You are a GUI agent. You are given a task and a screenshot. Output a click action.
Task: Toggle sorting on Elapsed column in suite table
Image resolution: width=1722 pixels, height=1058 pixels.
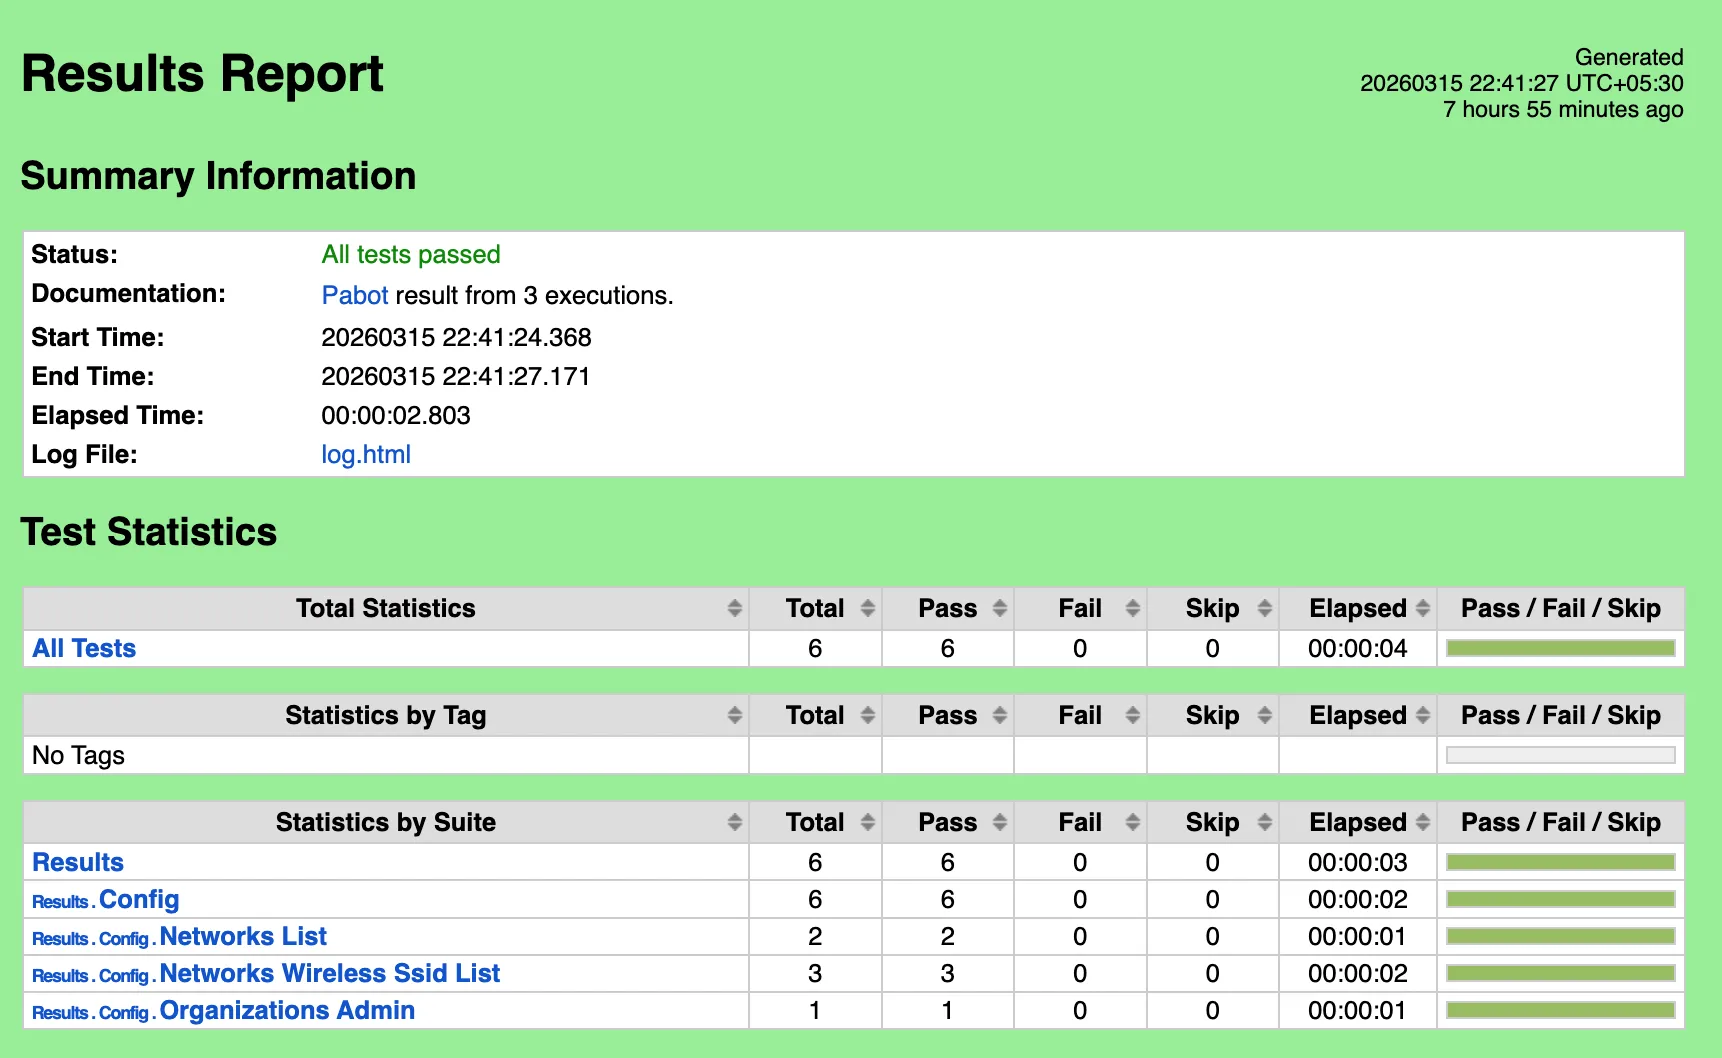tap(1422, 822)
